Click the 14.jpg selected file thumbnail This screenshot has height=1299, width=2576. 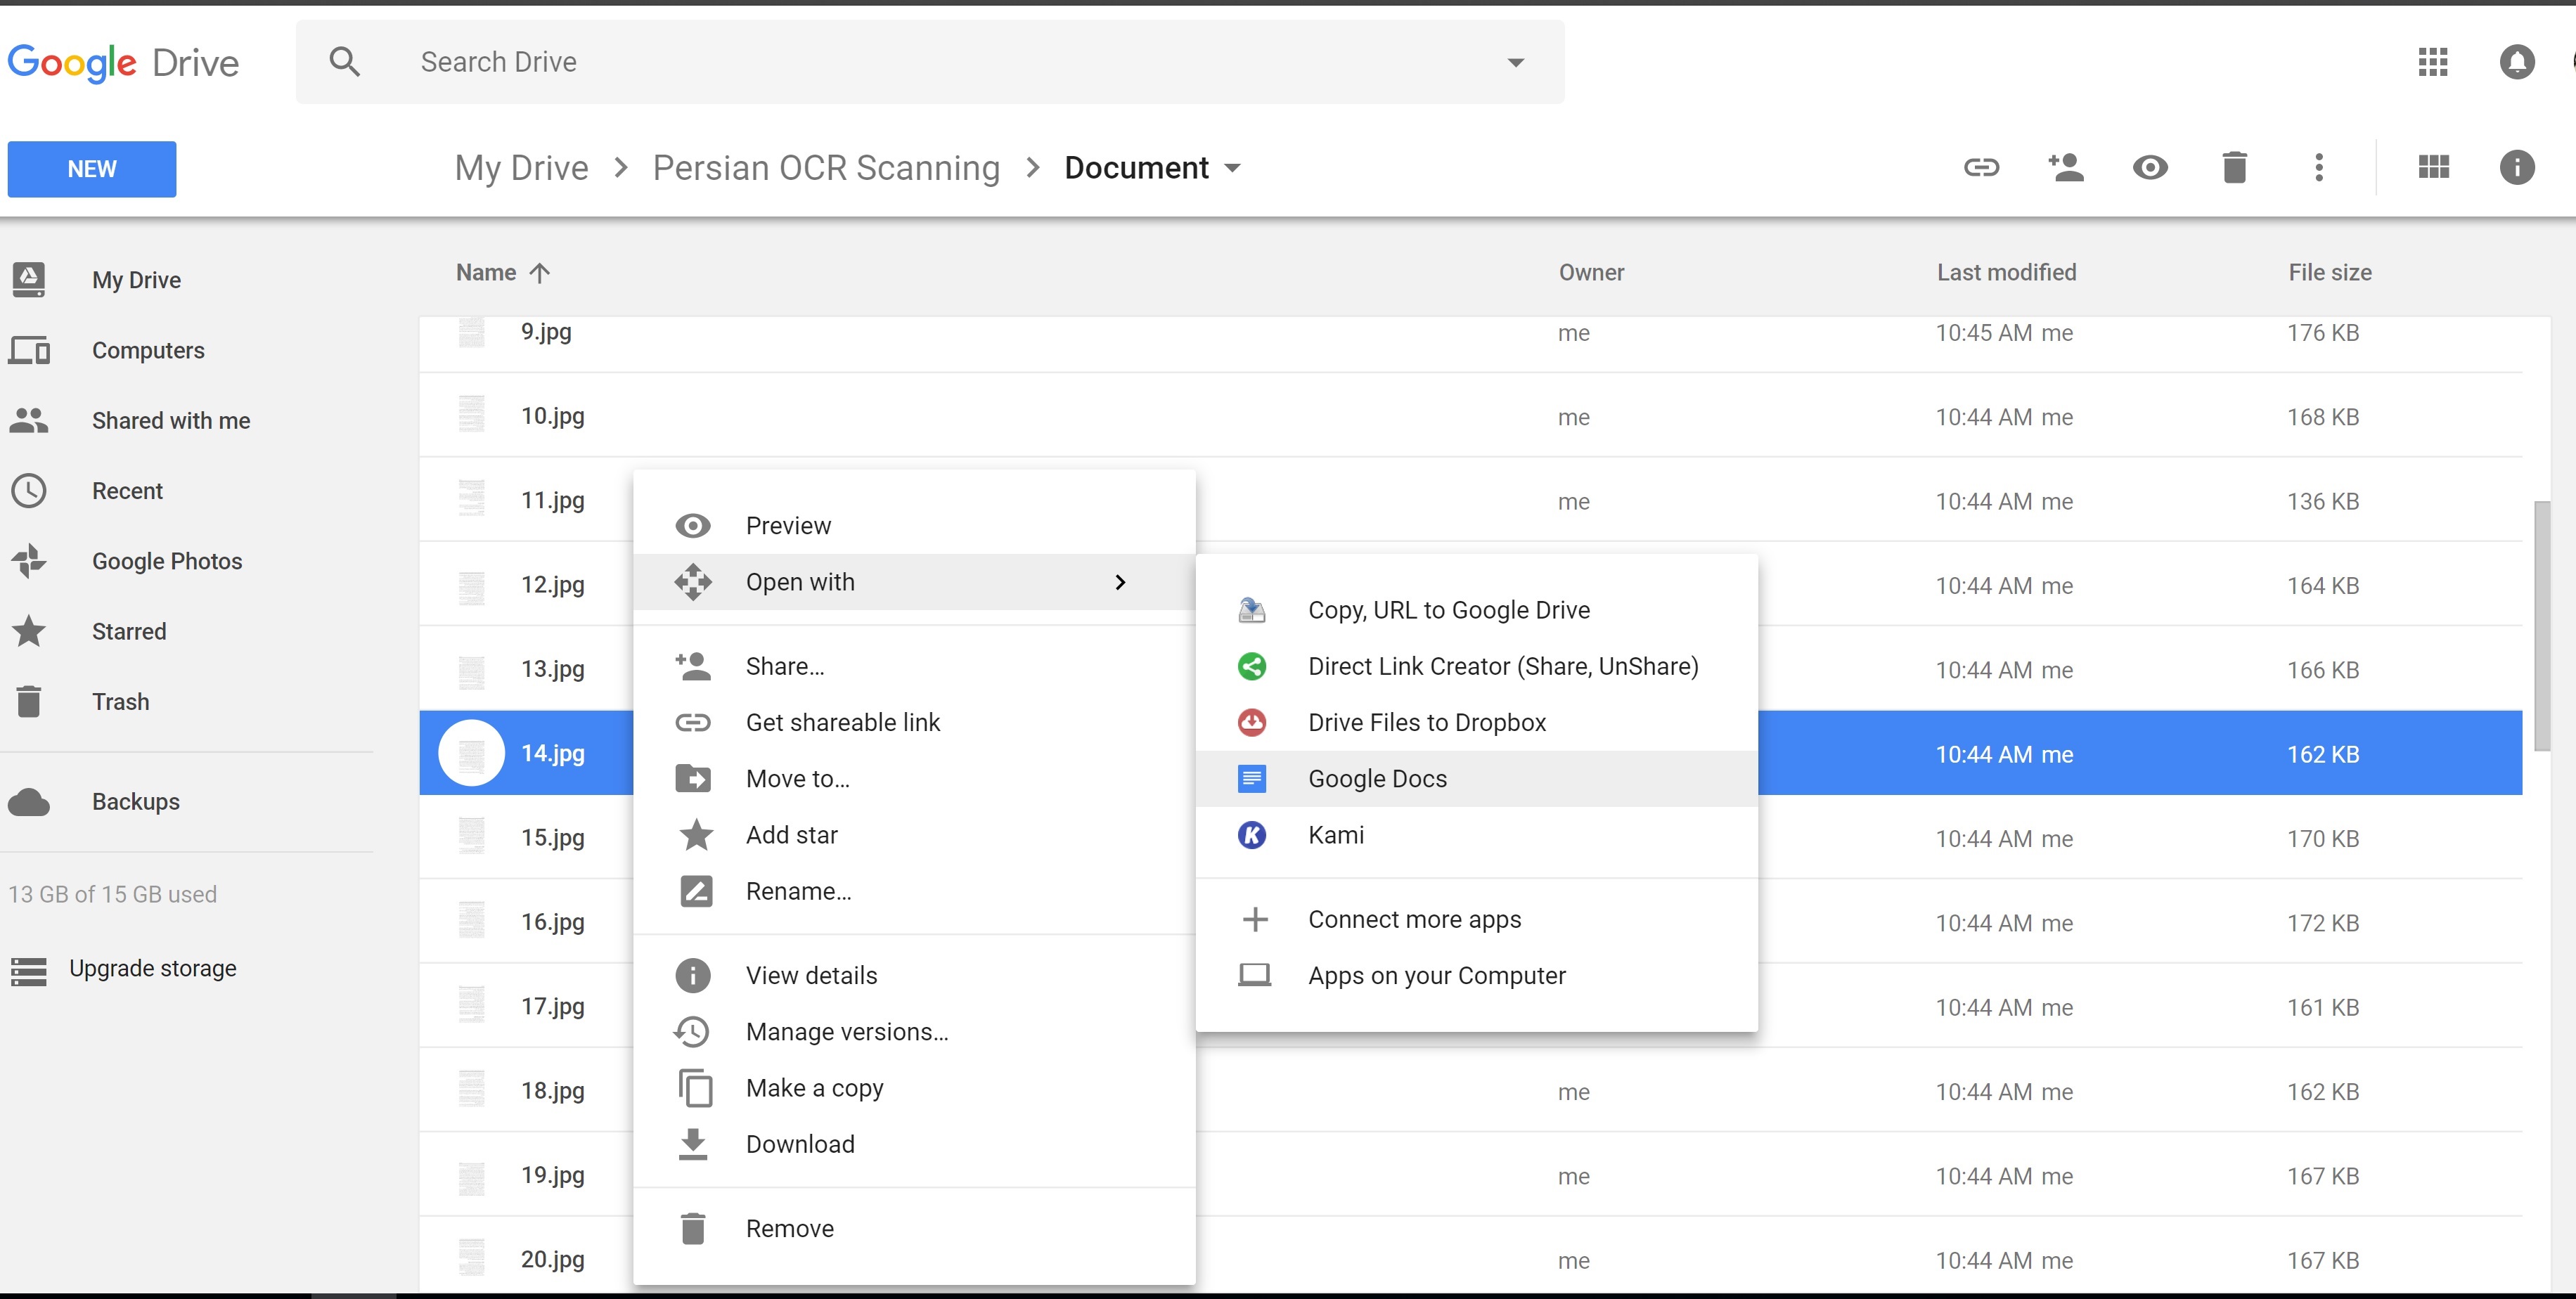point(471,753)
